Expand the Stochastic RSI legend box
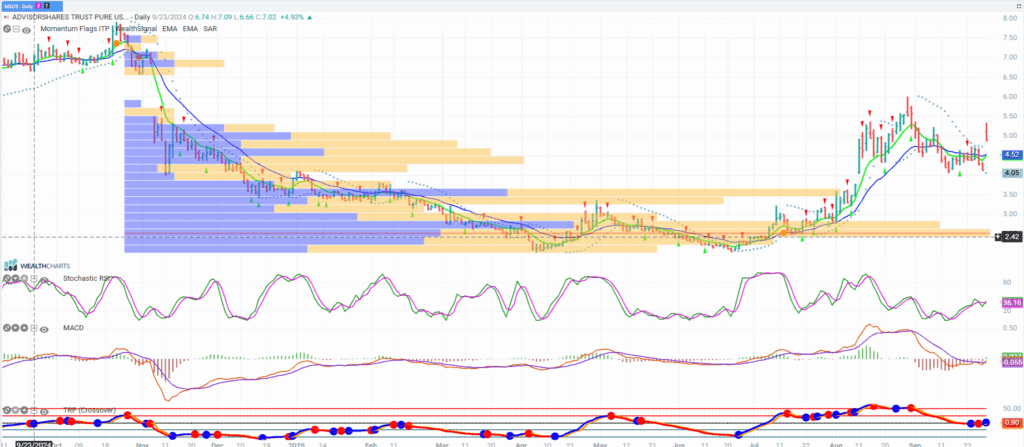Image resolution: width=1024 pixels, height=447 pixels. 32,280
